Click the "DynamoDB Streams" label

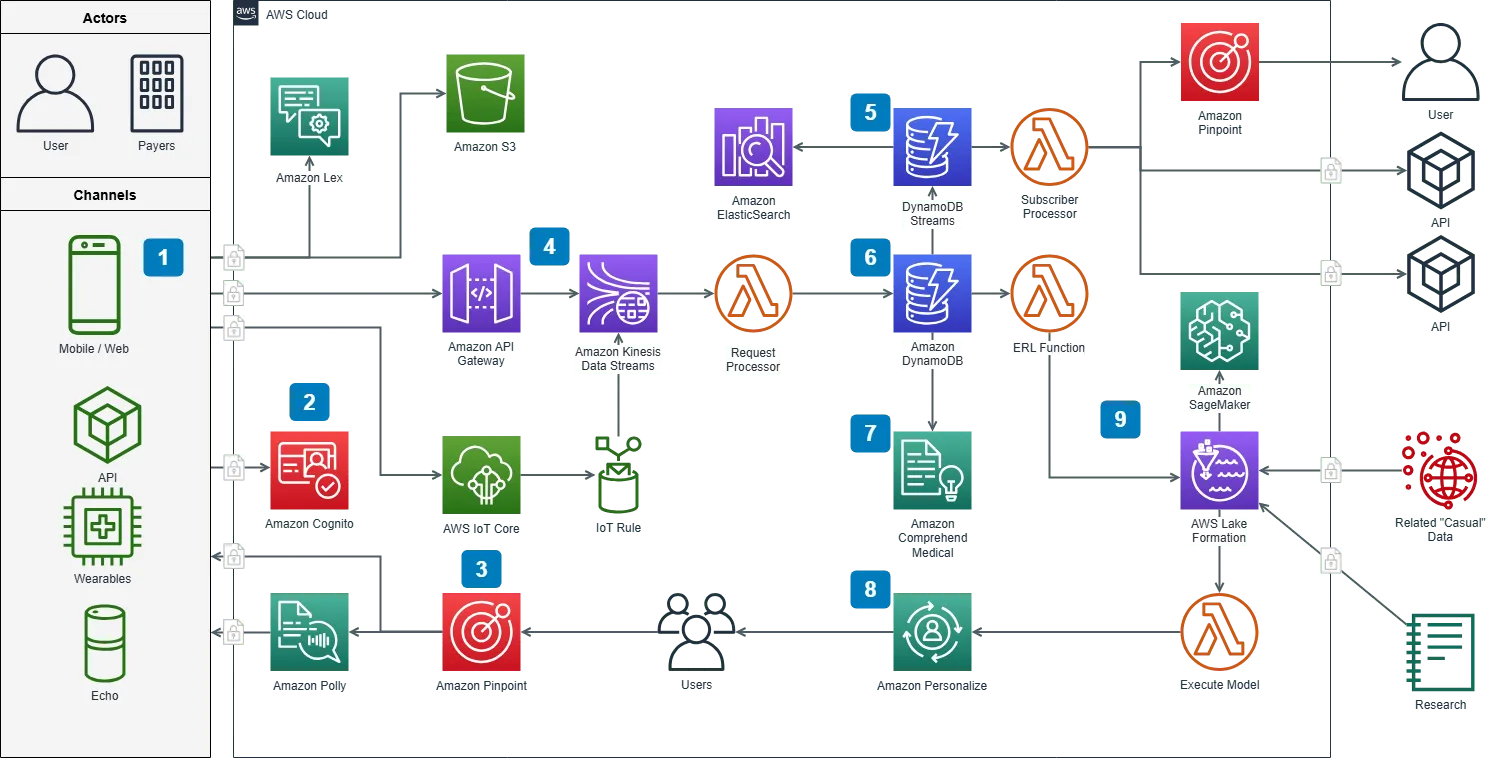[x=932, y=214]
